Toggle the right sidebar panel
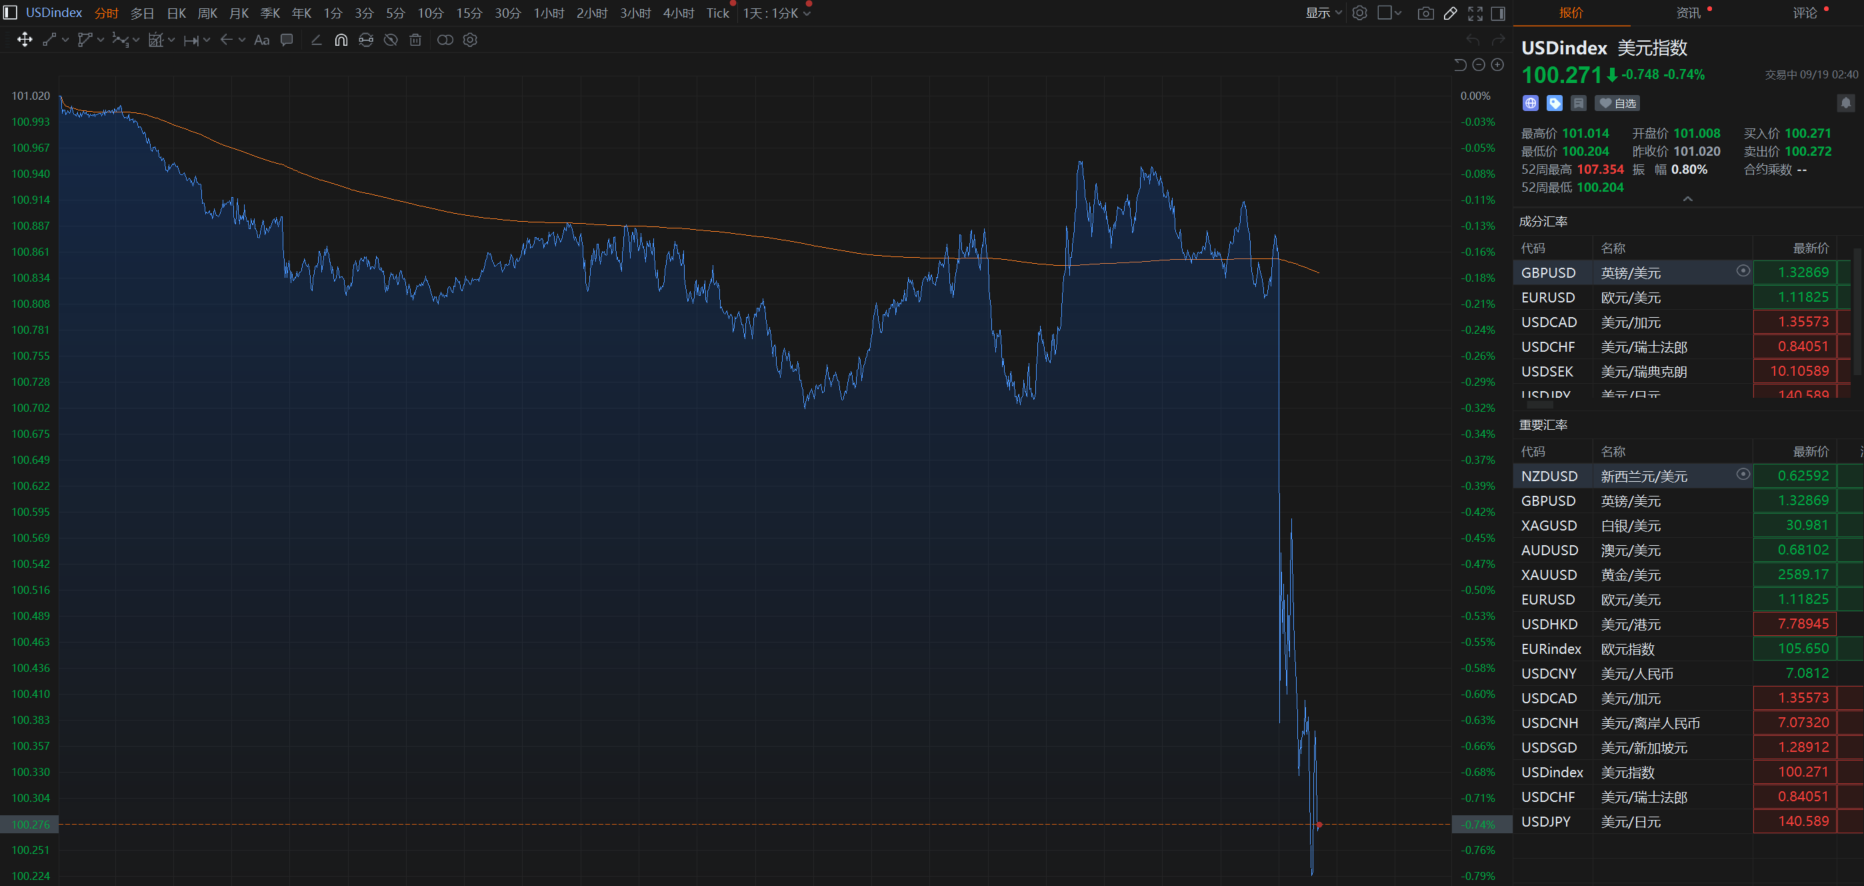The height and width of the screenshot is (886, 1864). 1498,13
